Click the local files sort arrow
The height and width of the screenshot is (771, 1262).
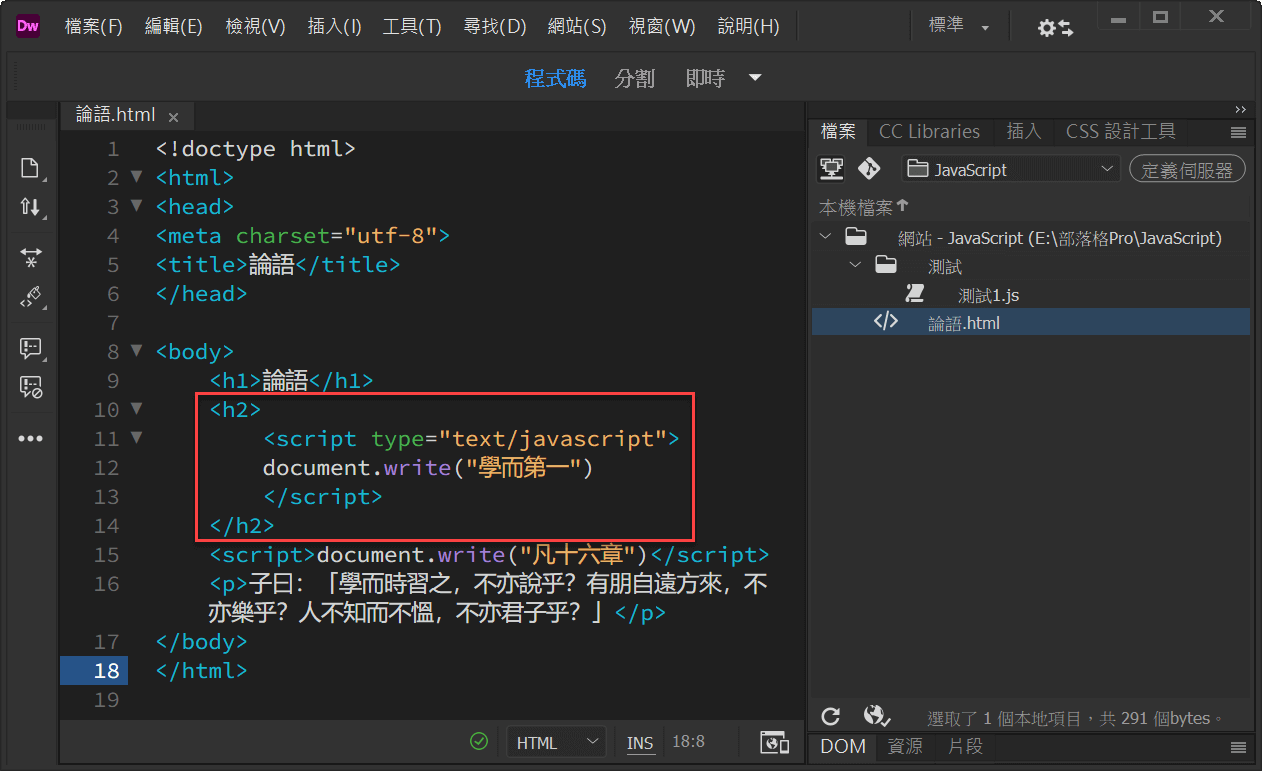[903, 206]
